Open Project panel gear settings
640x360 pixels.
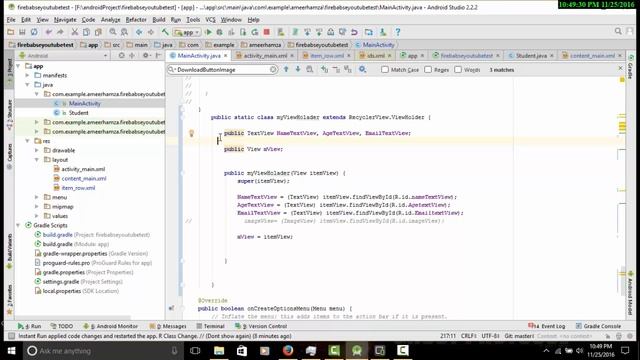[145, 56]
